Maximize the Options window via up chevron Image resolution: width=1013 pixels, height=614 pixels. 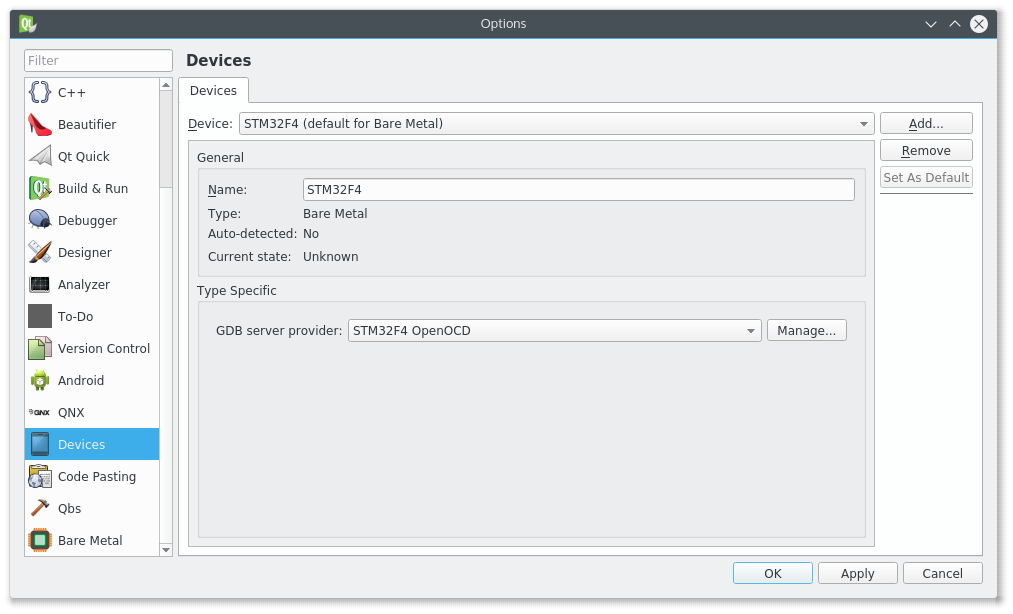point(954,24)
